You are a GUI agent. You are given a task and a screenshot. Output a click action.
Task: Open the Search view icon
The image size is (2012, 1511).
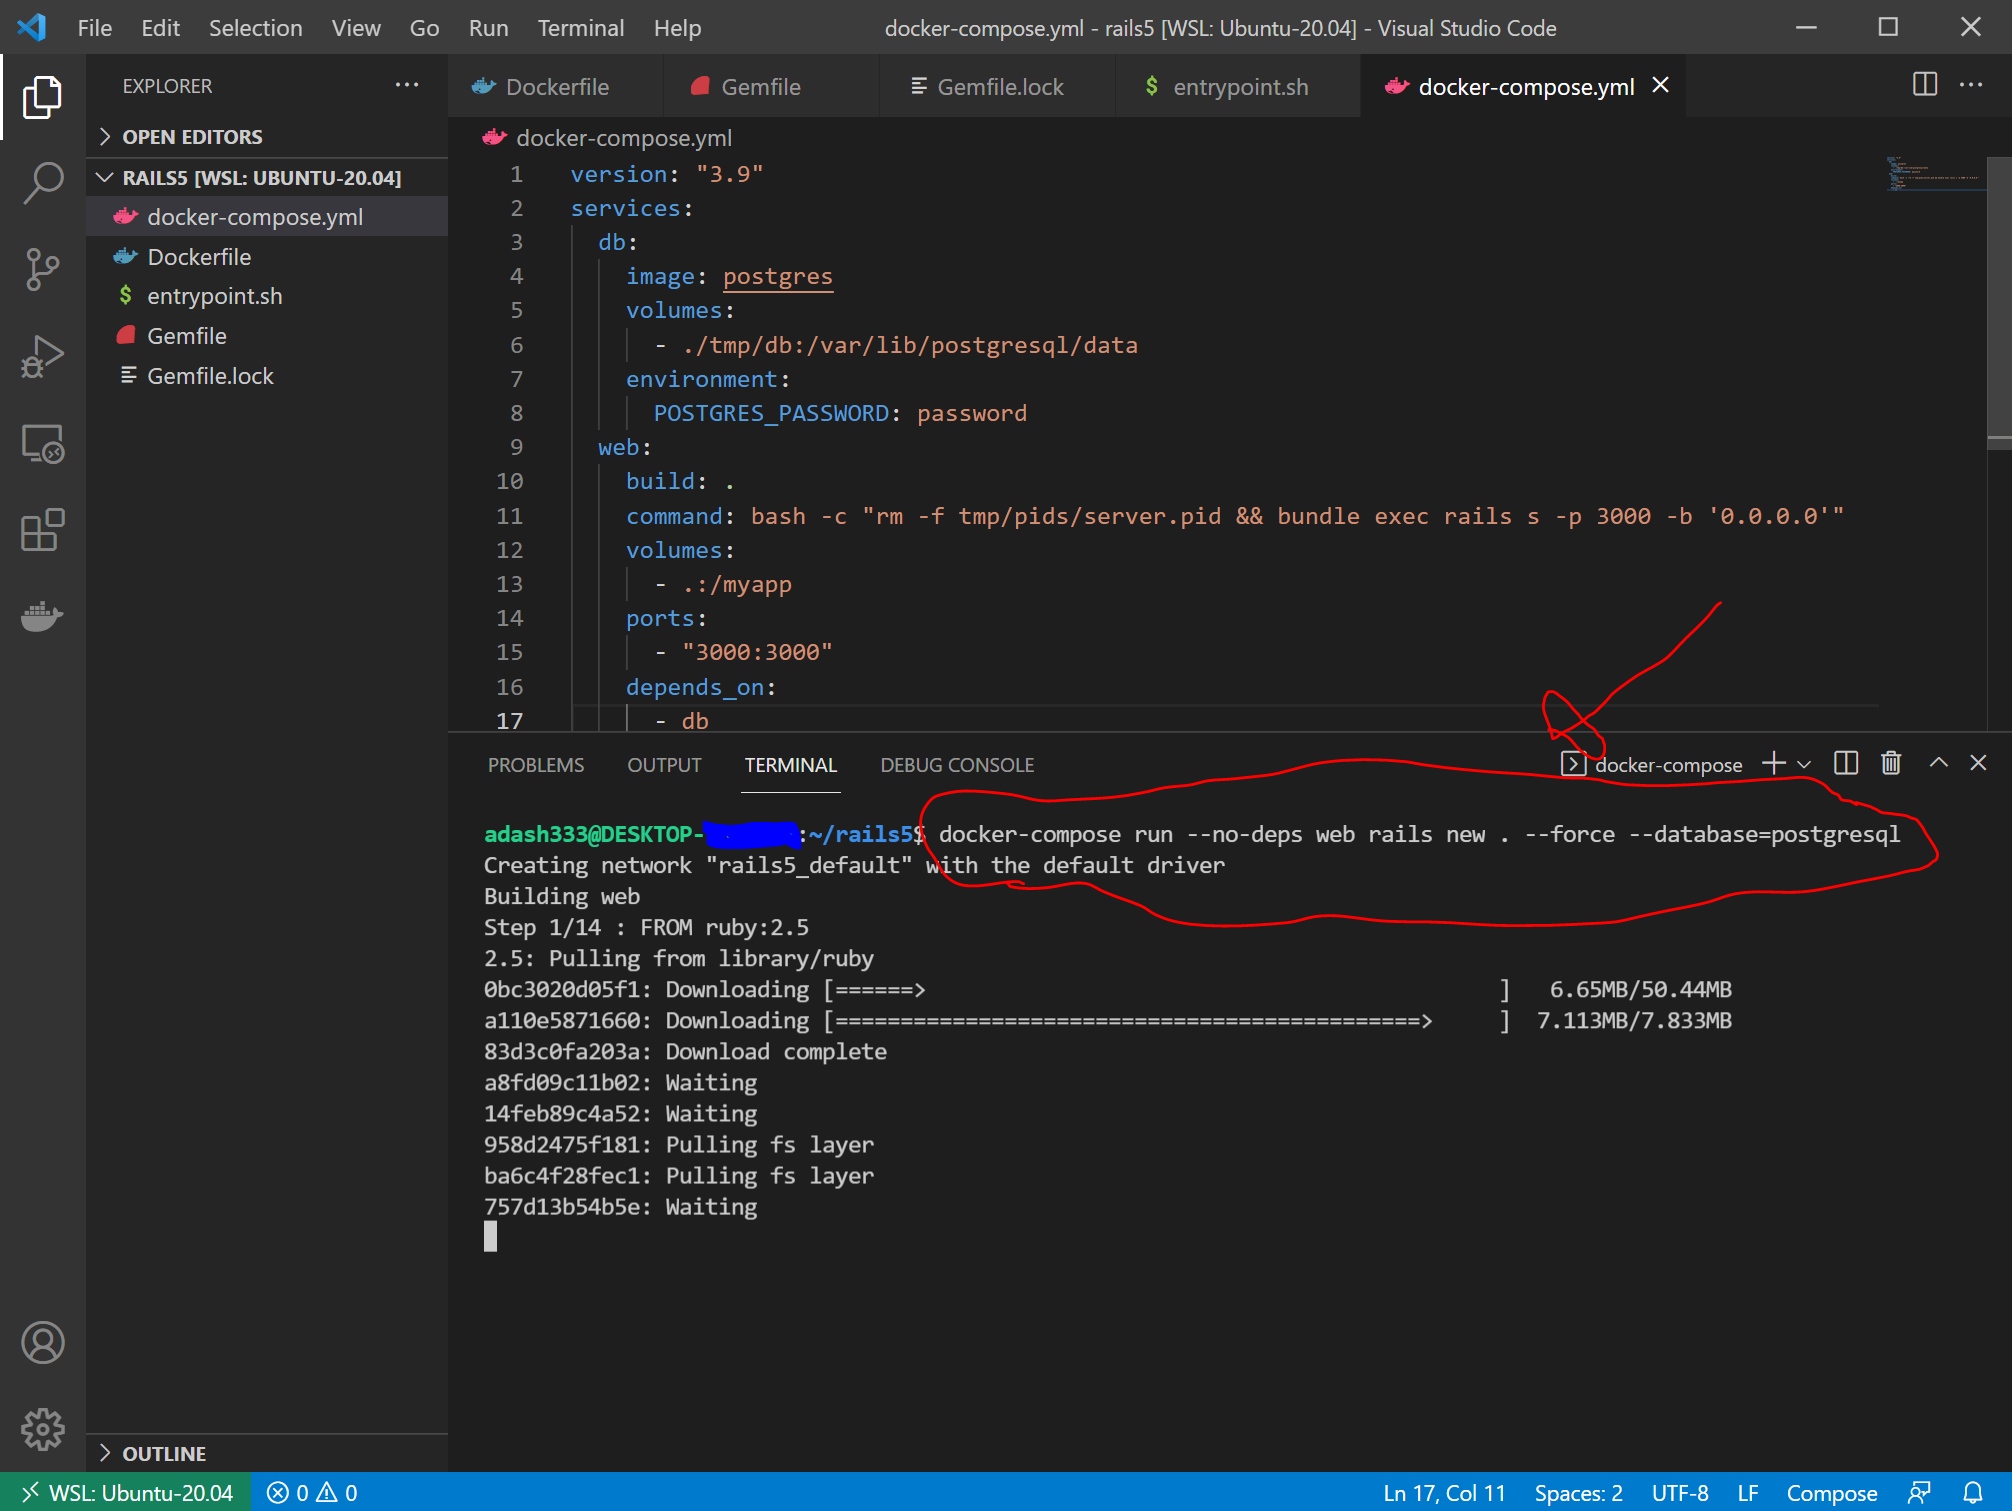pyautogui.click(x=42, y=183)
